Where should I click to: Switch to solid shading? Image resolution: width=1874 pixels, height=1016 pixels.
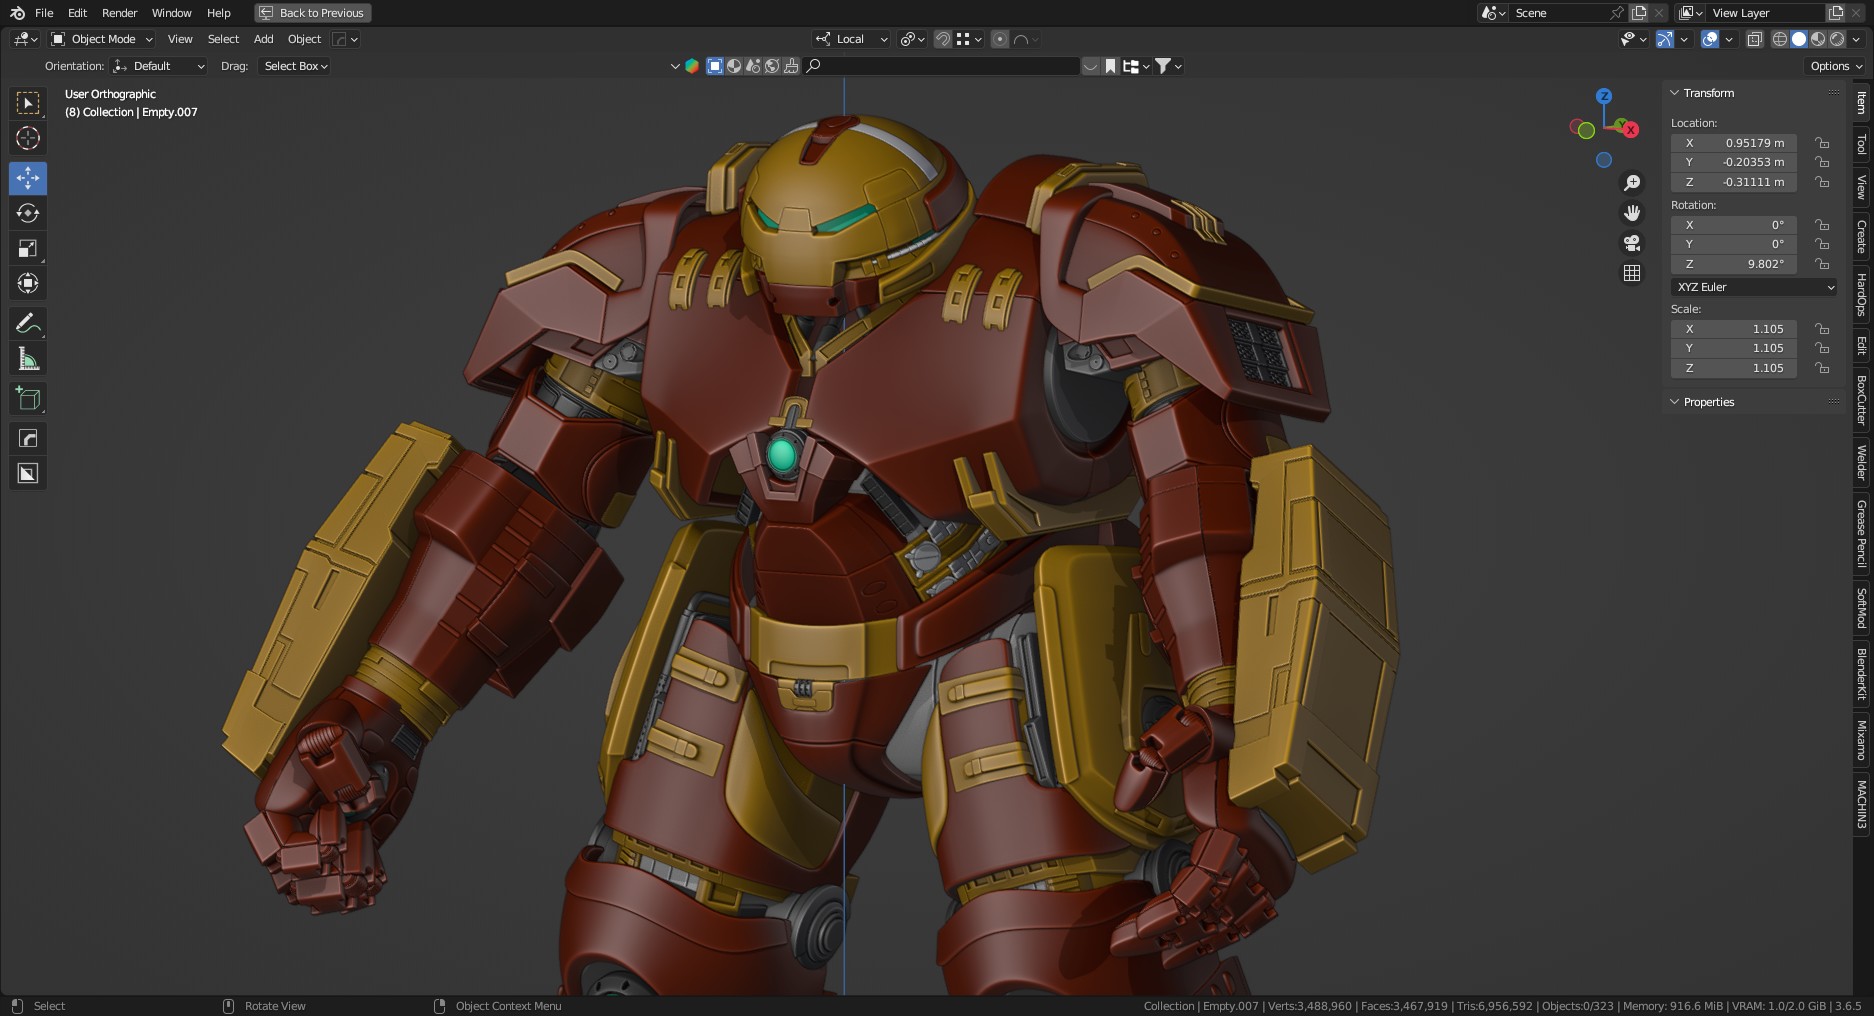click(1799, 39)
